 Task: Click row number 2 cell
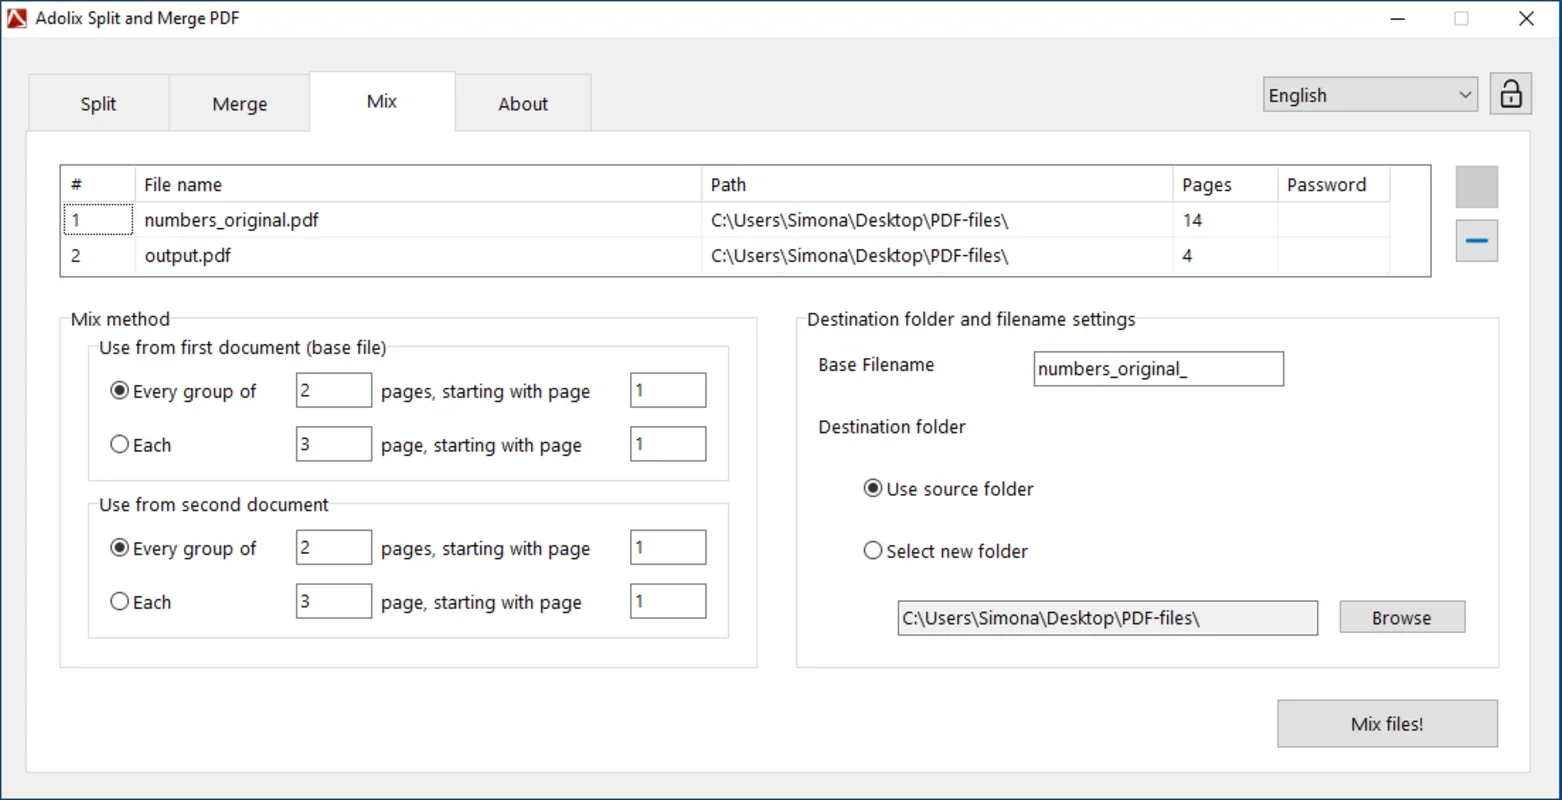98,255
